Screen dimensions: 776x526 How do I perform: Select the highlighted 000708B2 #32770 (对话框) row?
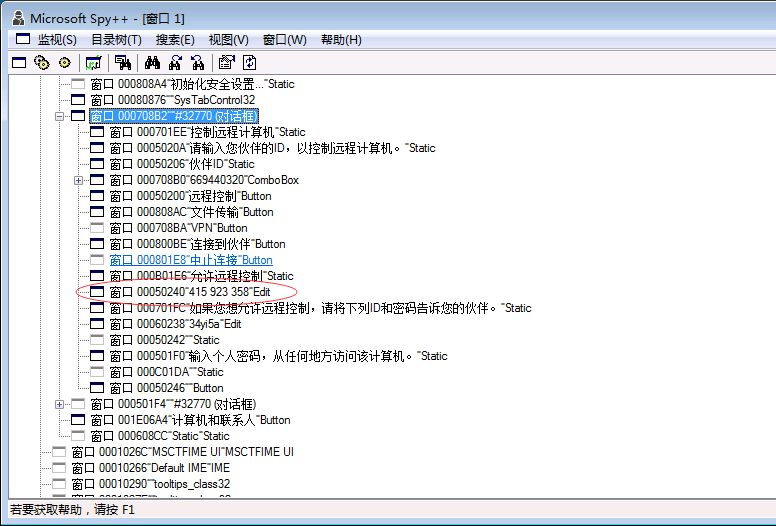click(x=174, y=116)
